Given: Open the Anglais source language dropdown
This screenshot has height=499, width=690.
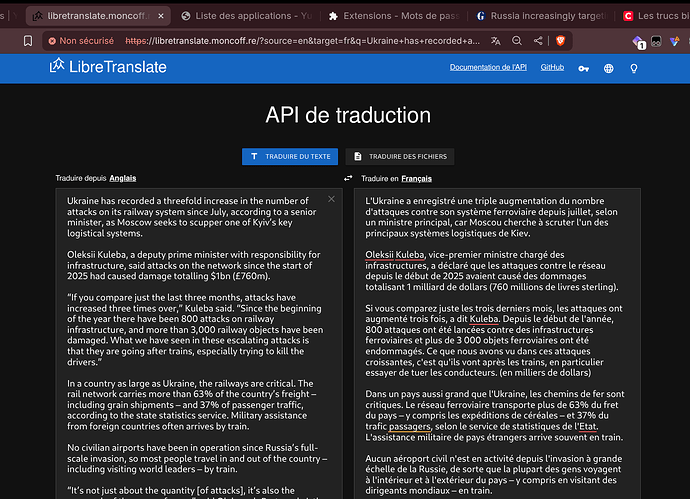Looking at the screenshot, I should pyautogui.click(x=123, y=178).
